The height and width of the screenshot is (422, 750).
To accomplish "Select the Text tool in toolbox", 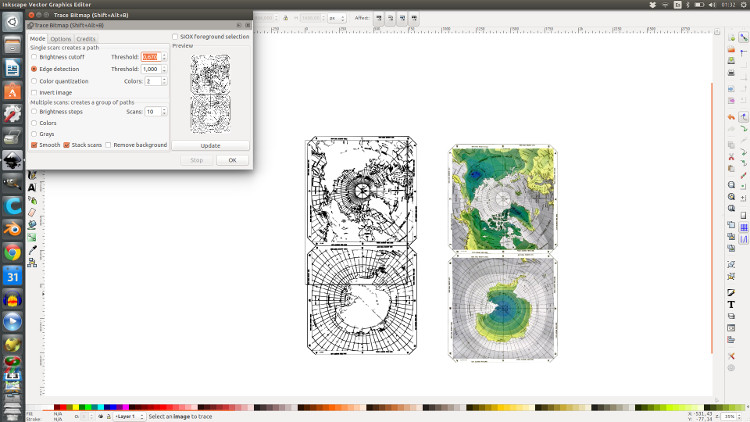I will pos(32,188).
